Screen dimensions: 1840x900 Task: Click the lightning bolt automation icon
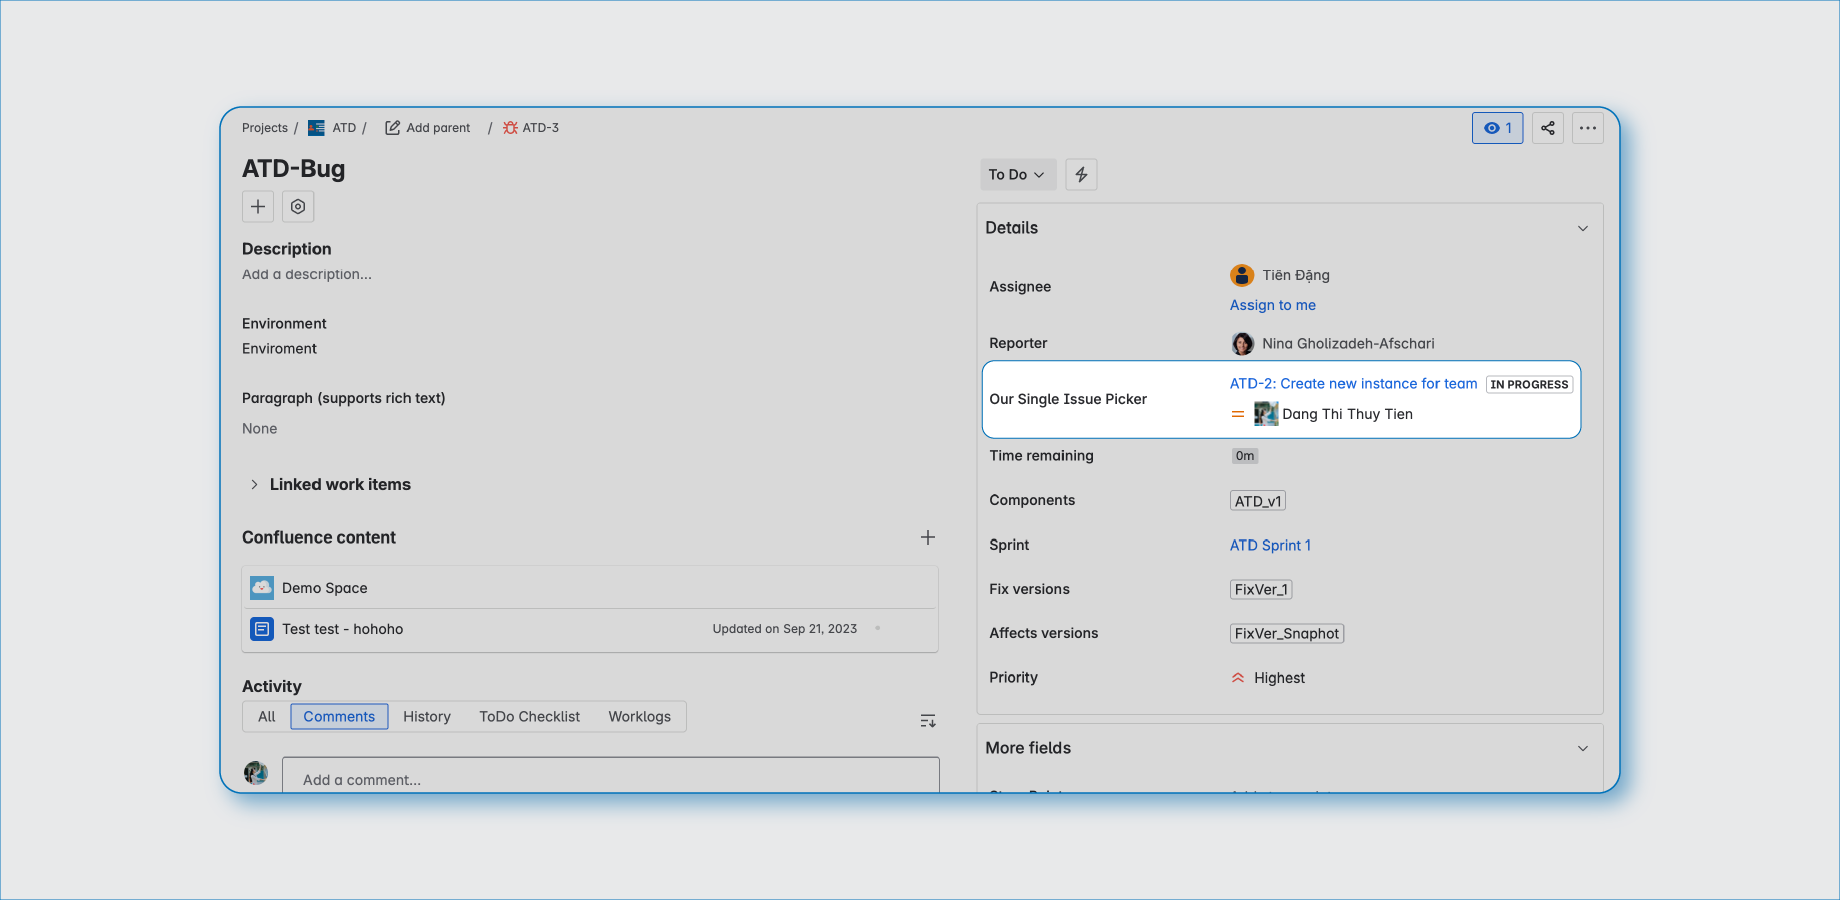(x=1081, y=175)
